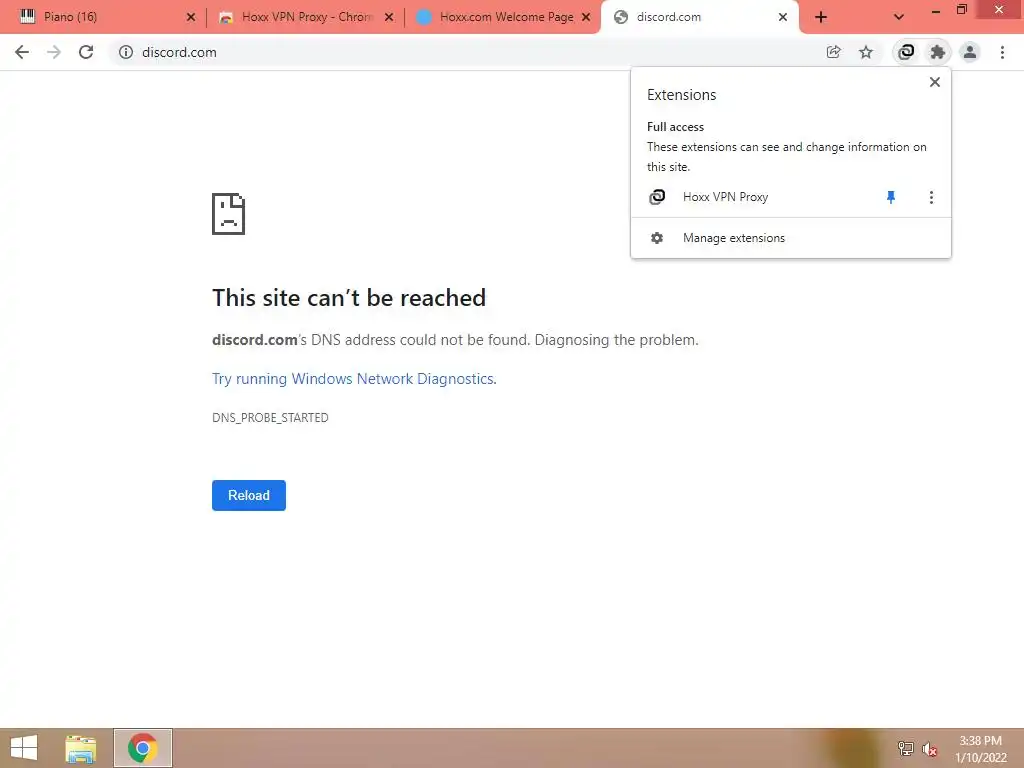1024x768 pixels.
Task: Click the Reload button on the error page
Action: pos(249,496)
